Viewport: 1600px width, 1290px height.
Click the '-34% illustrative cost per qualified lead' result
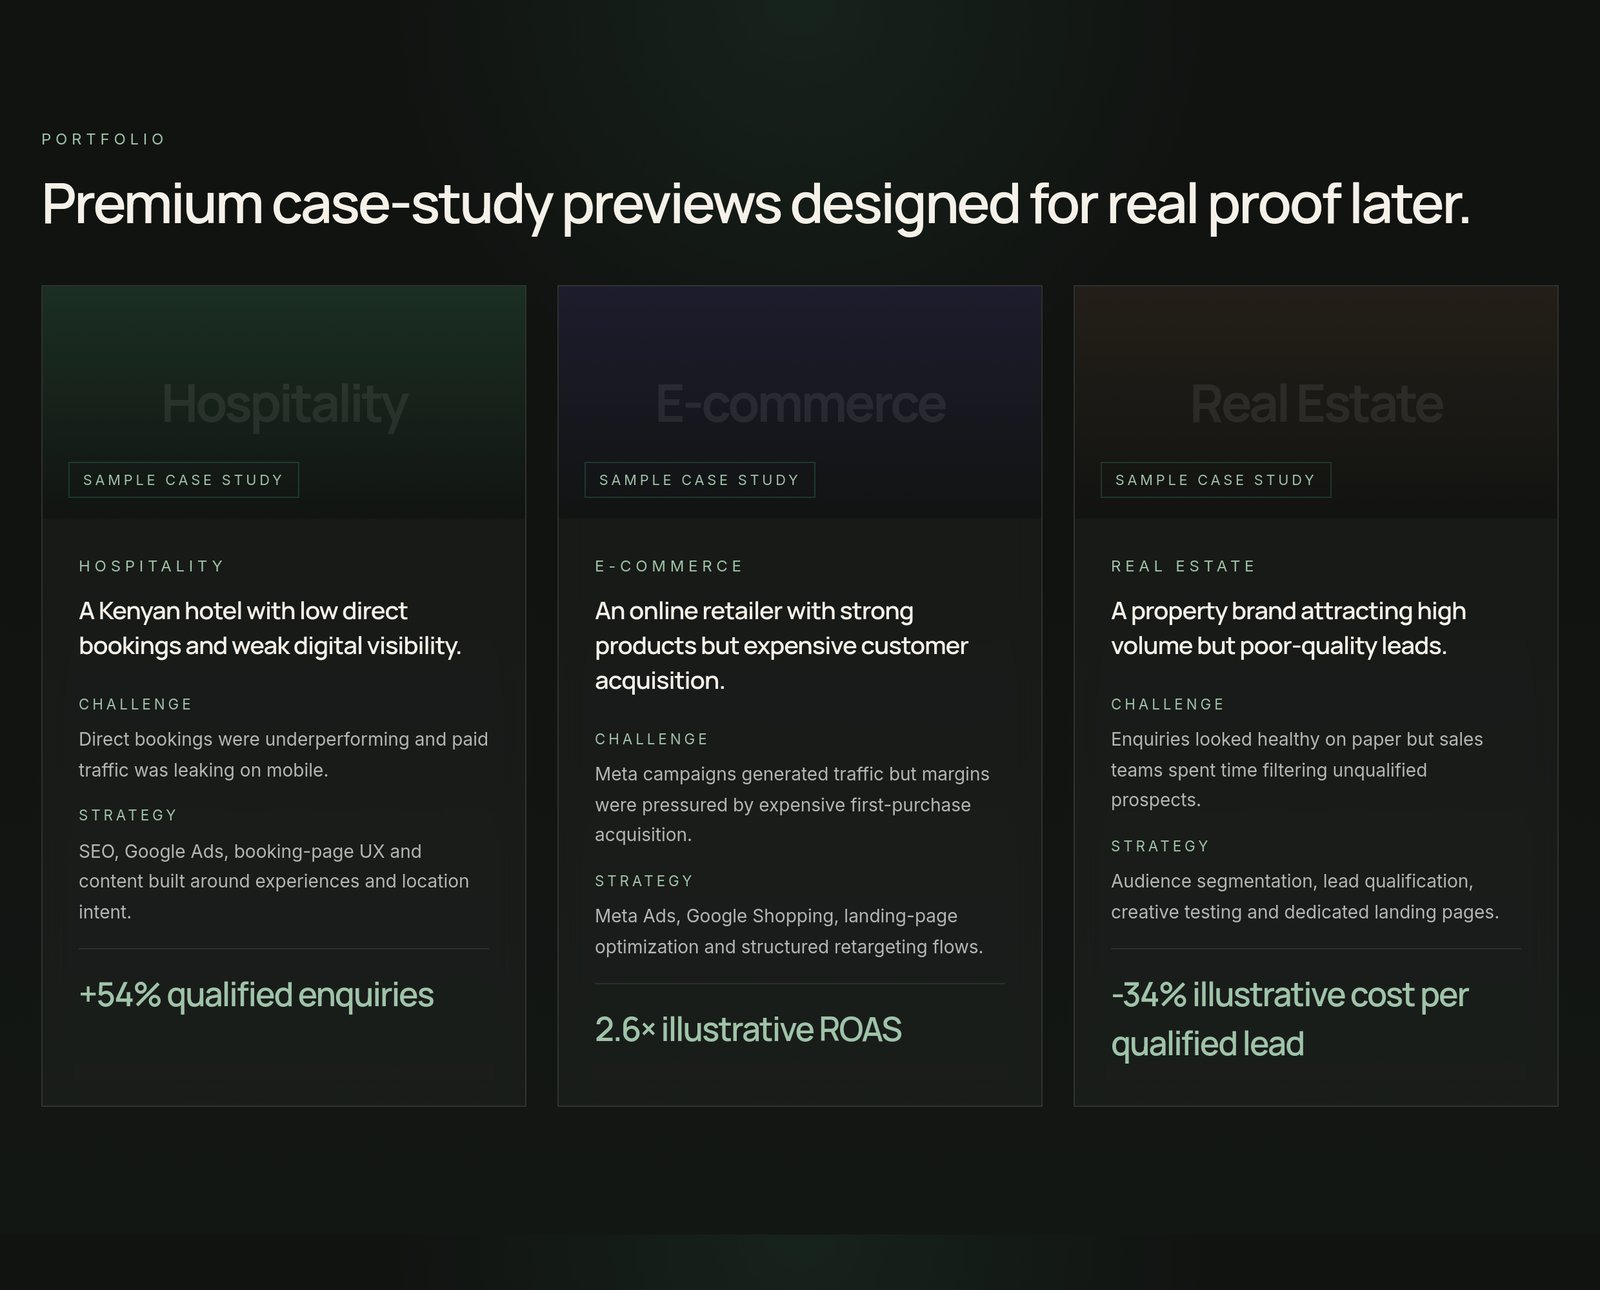(x=1290, y=1019)
